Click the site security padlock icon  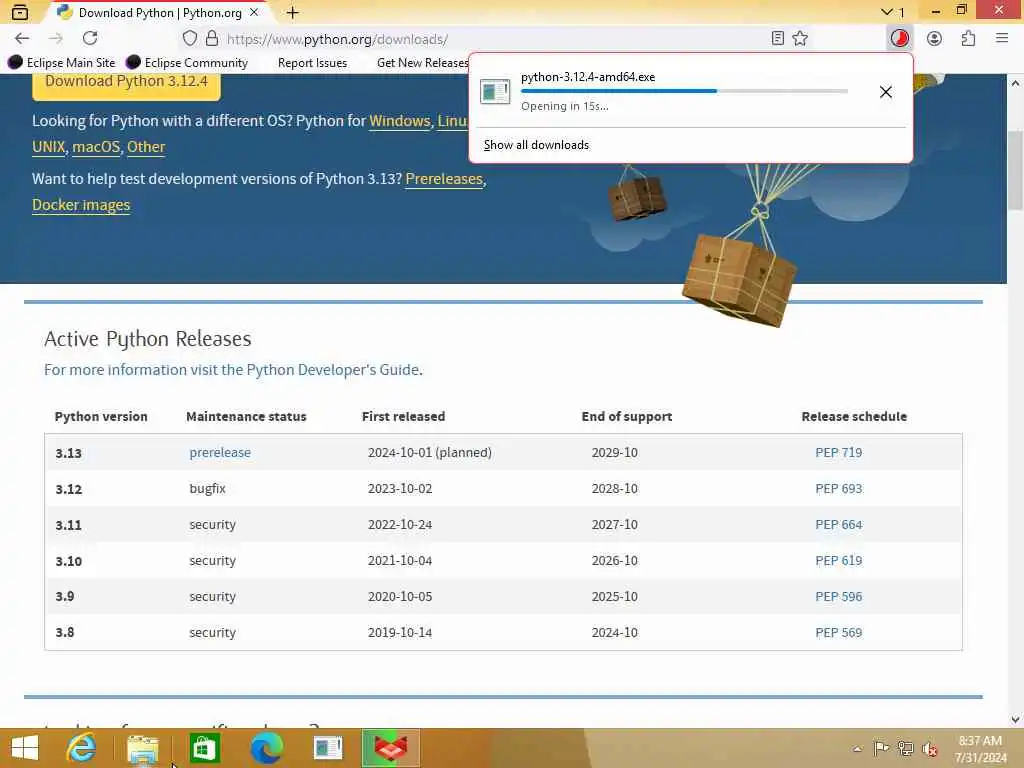[212, 39]
